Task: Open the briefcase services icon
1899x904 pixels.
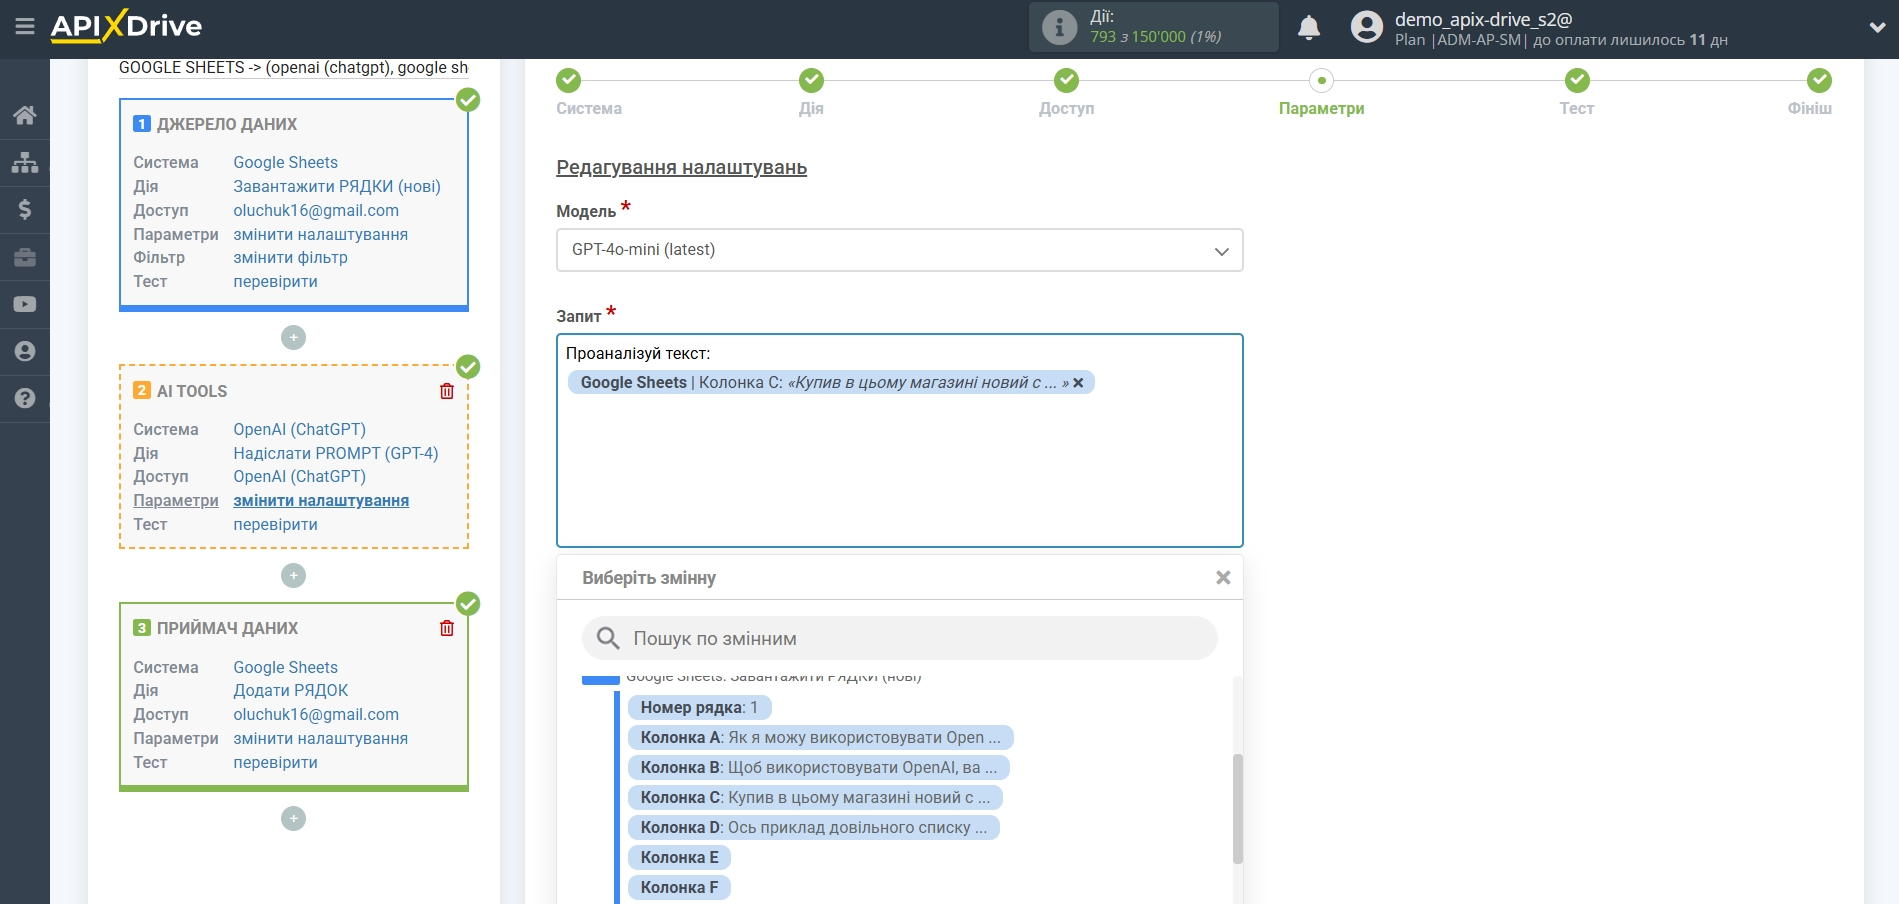Action: point(25,257)
